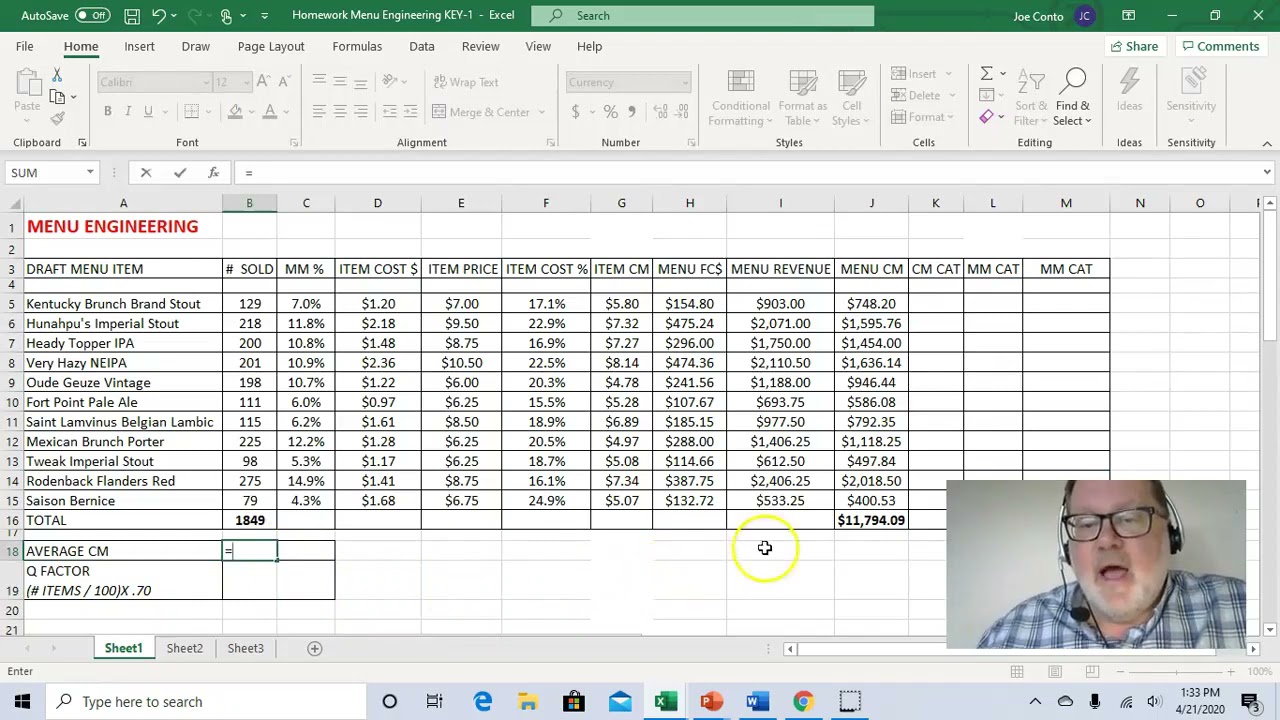This screenshot has width=1280, height=720.
Task: Switch to the Sheet2 worksheet tab
Action: pos(184,648)
